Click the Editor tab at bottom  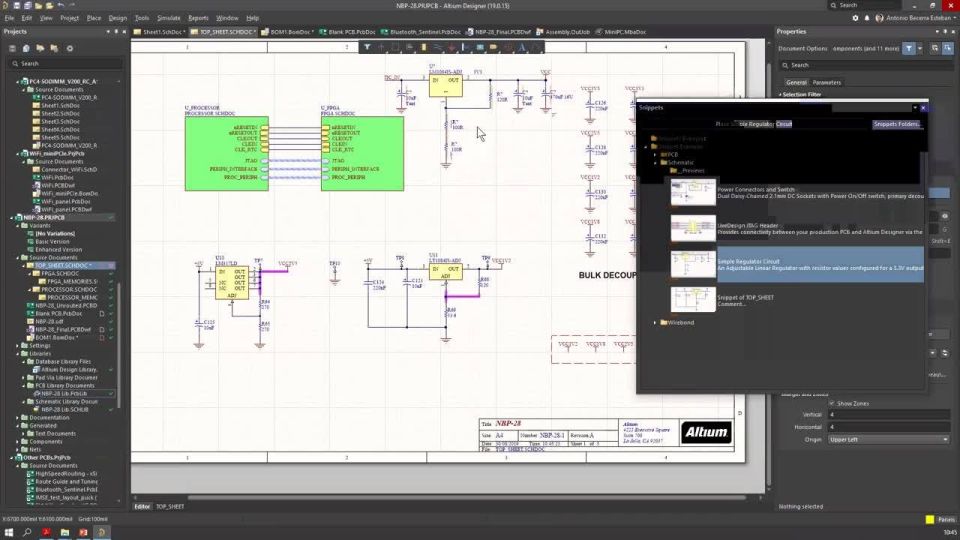(x=142, y=507)
